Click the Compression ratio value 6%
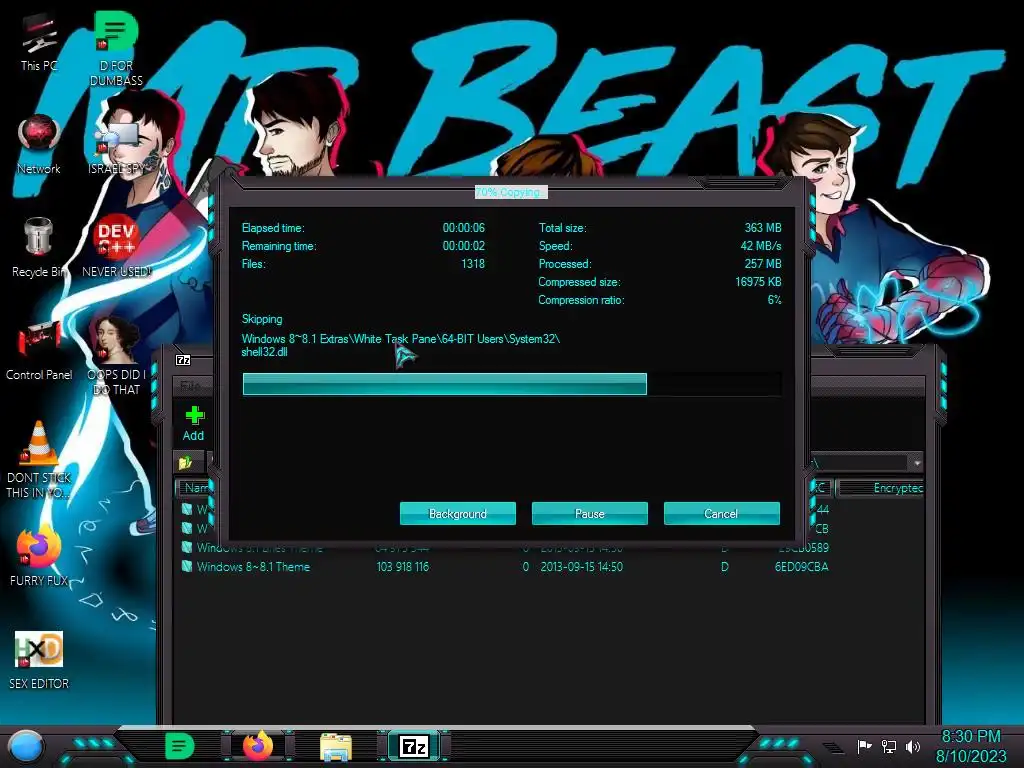The width and height of the screenshot is (1024, 768). pos(775,300)
